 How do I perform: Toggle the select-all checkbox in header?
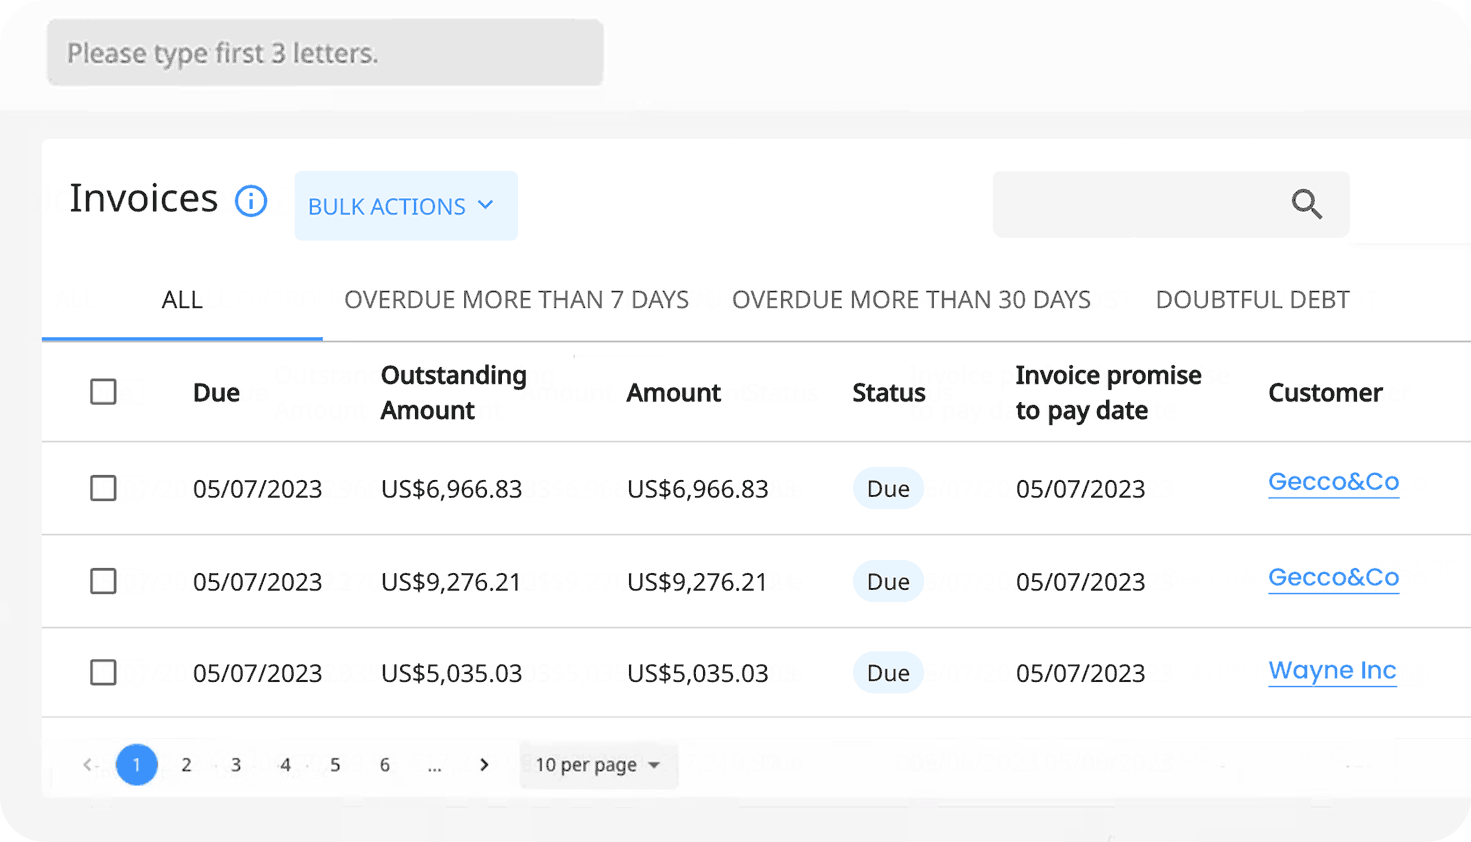point(103,392)
